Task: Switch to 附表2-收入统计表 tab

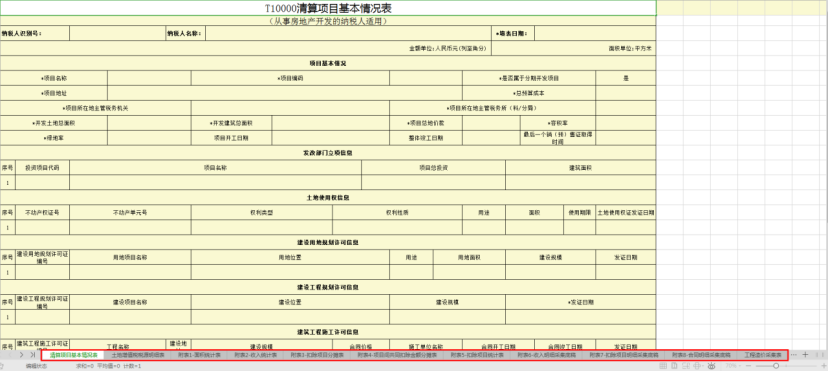Action: coord(255,355)
